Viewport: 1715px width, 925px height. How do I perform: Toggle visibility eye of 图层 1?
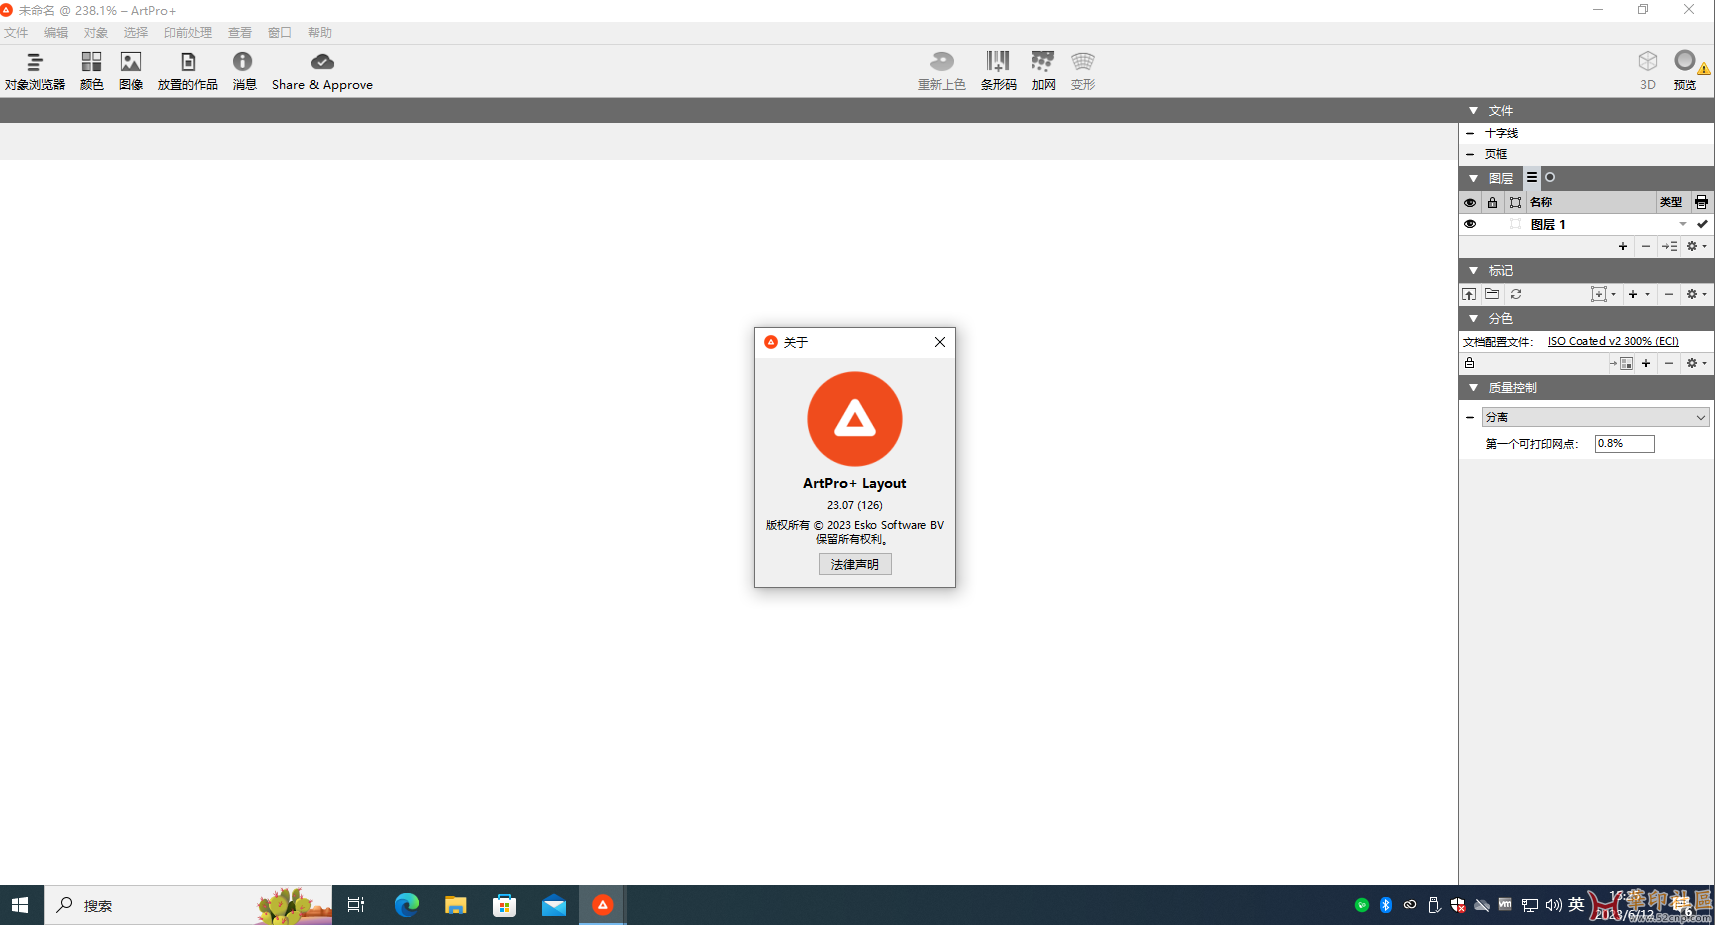pos(1470,224)
